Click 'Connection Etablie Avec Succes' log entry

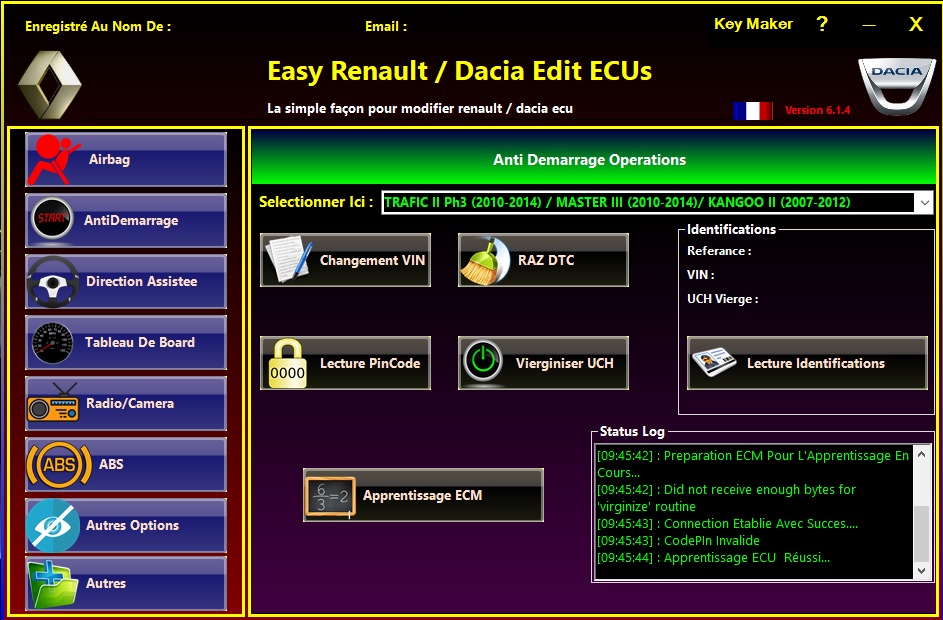pyautogui.click(x=728, y=524)
